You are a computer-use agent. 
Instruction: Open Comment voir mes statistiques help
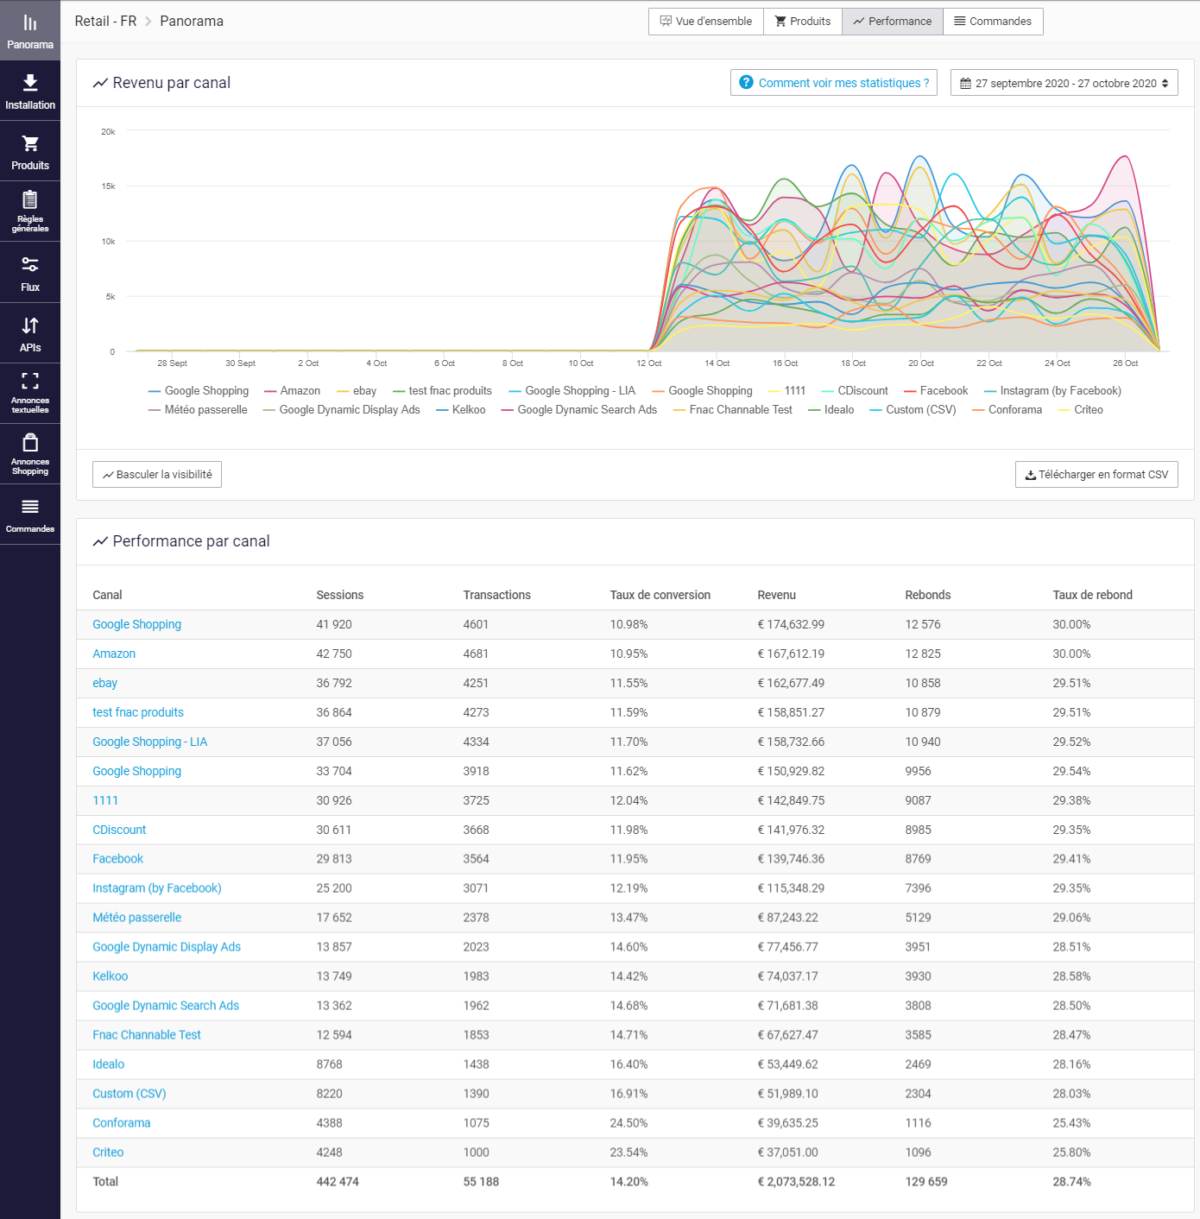[834, 83]
